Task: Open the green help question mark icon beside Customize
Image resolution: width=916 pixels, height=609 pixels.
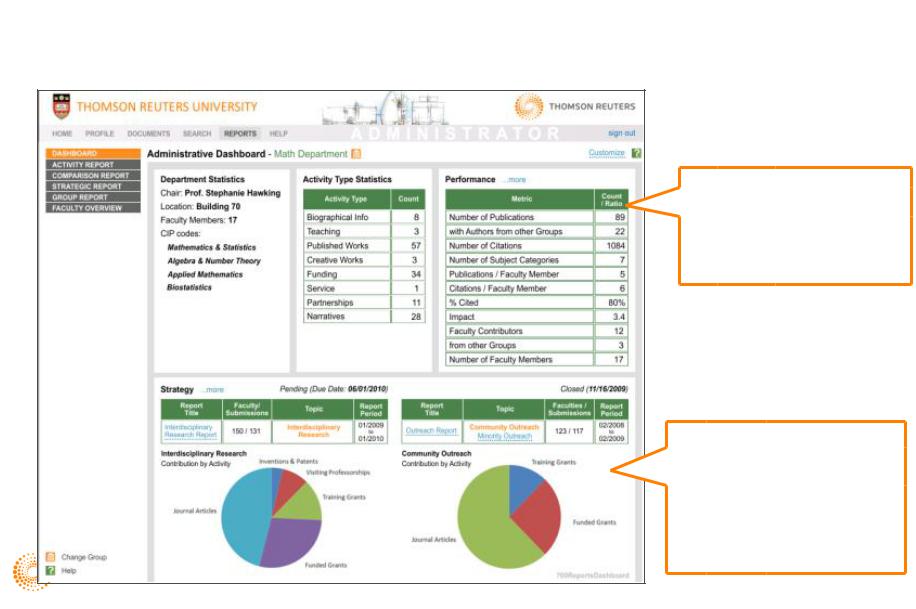Action: (636, 153)
